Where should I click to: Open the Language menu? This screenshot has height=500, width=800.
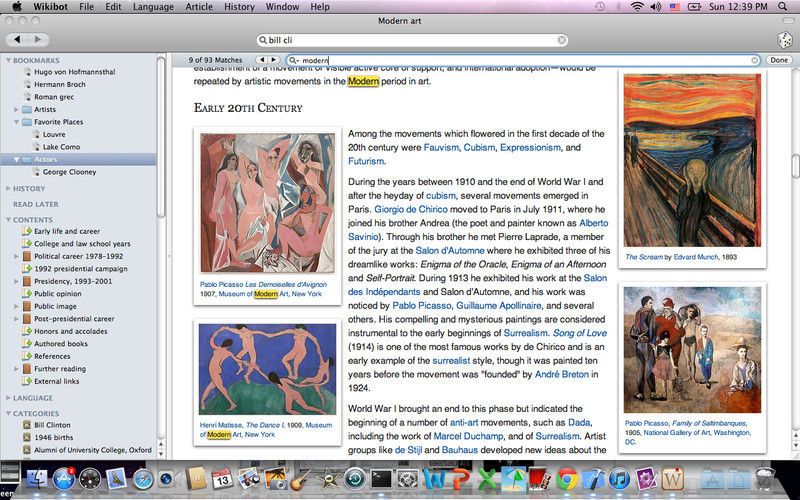153,7
